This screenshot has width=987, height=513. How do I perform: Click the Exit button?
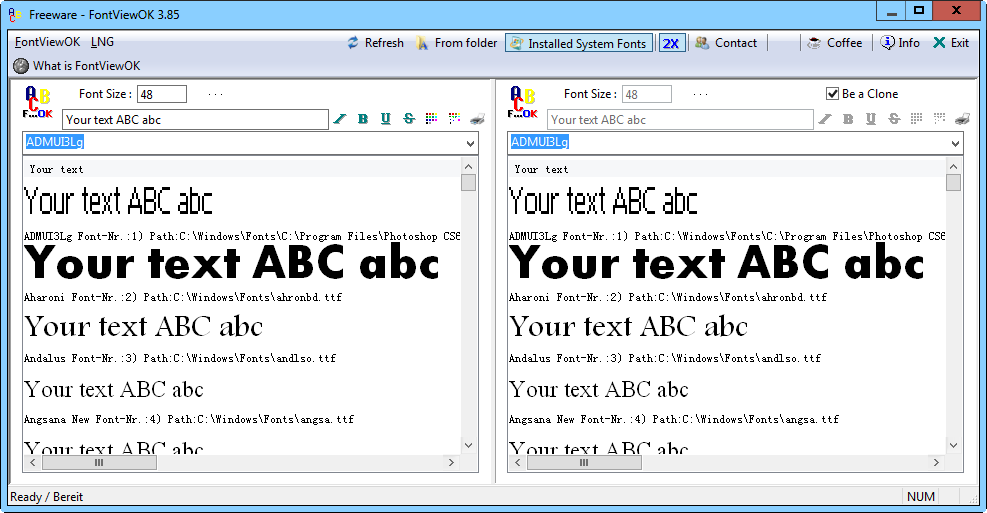pyautogui.click(x=950, y=43)
